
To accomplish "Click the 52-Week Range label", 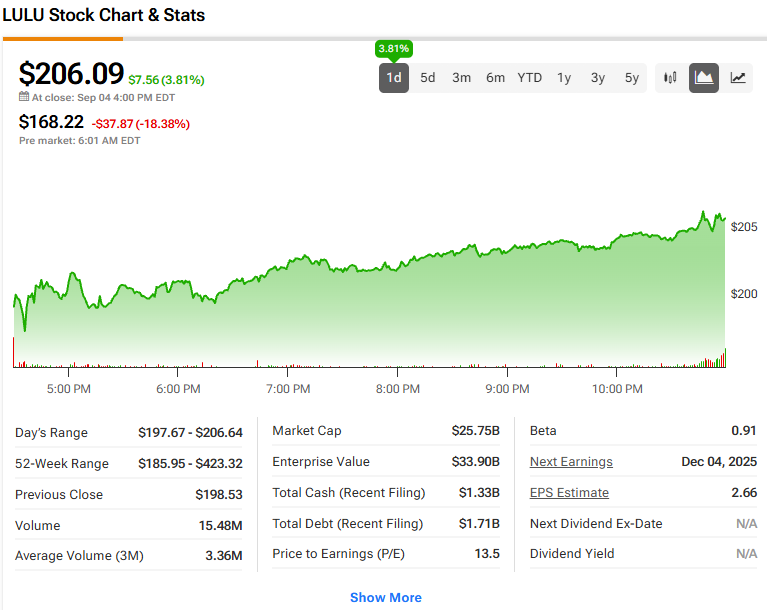I will pyautogui.click(x=62, y=464).
